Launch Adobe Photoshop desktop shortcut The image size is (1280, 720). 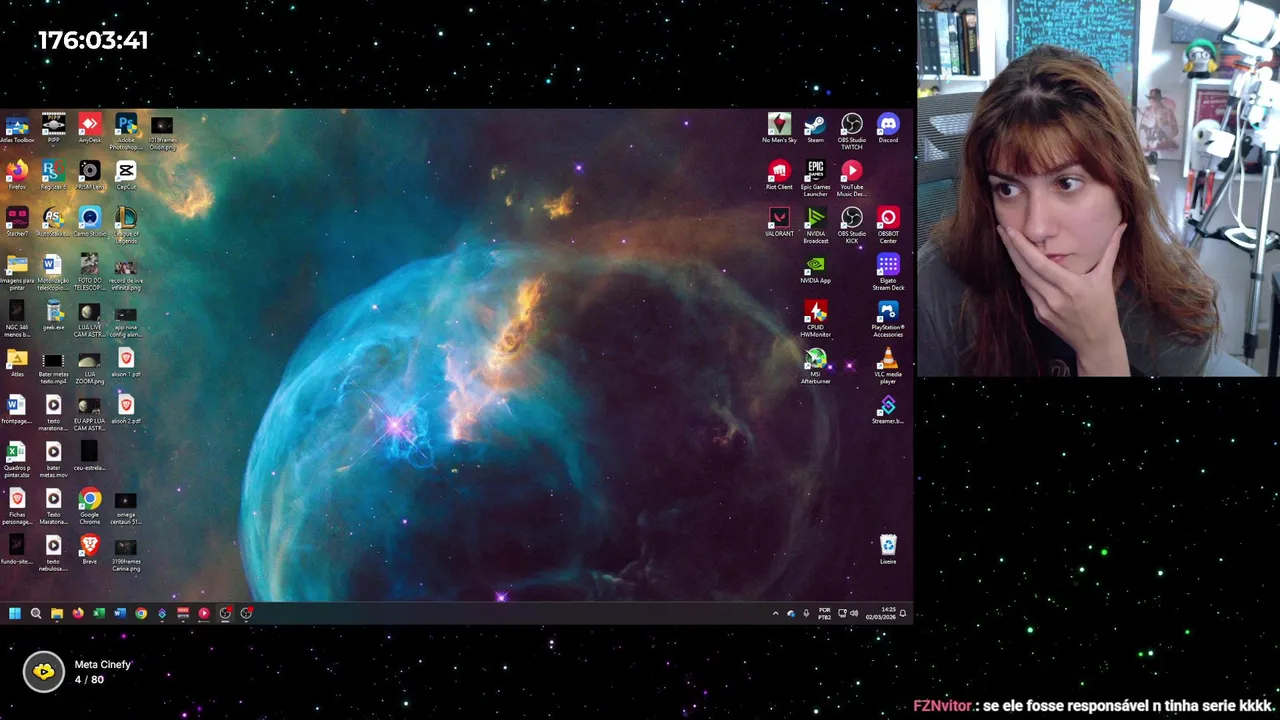(x=126, y=132)
